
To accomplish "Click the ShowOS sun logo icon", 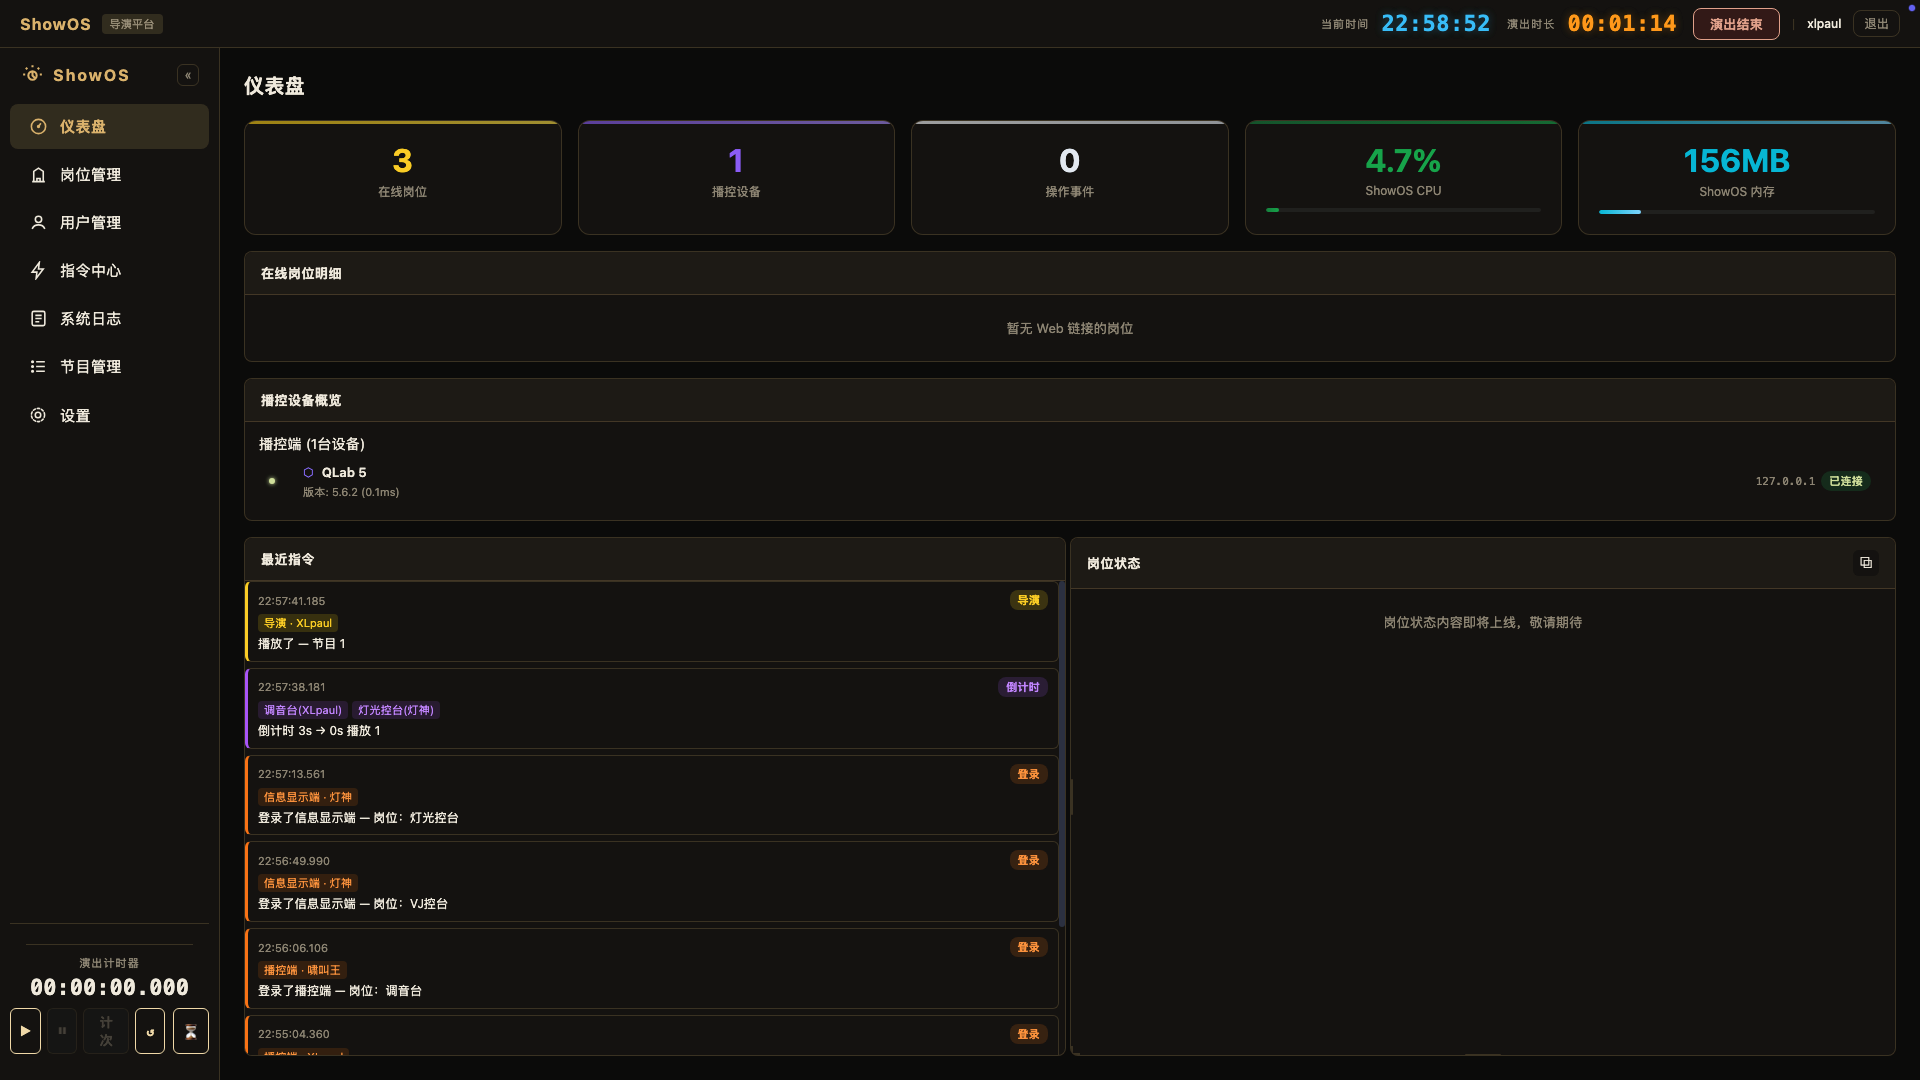I will click(x=33, y=74).
